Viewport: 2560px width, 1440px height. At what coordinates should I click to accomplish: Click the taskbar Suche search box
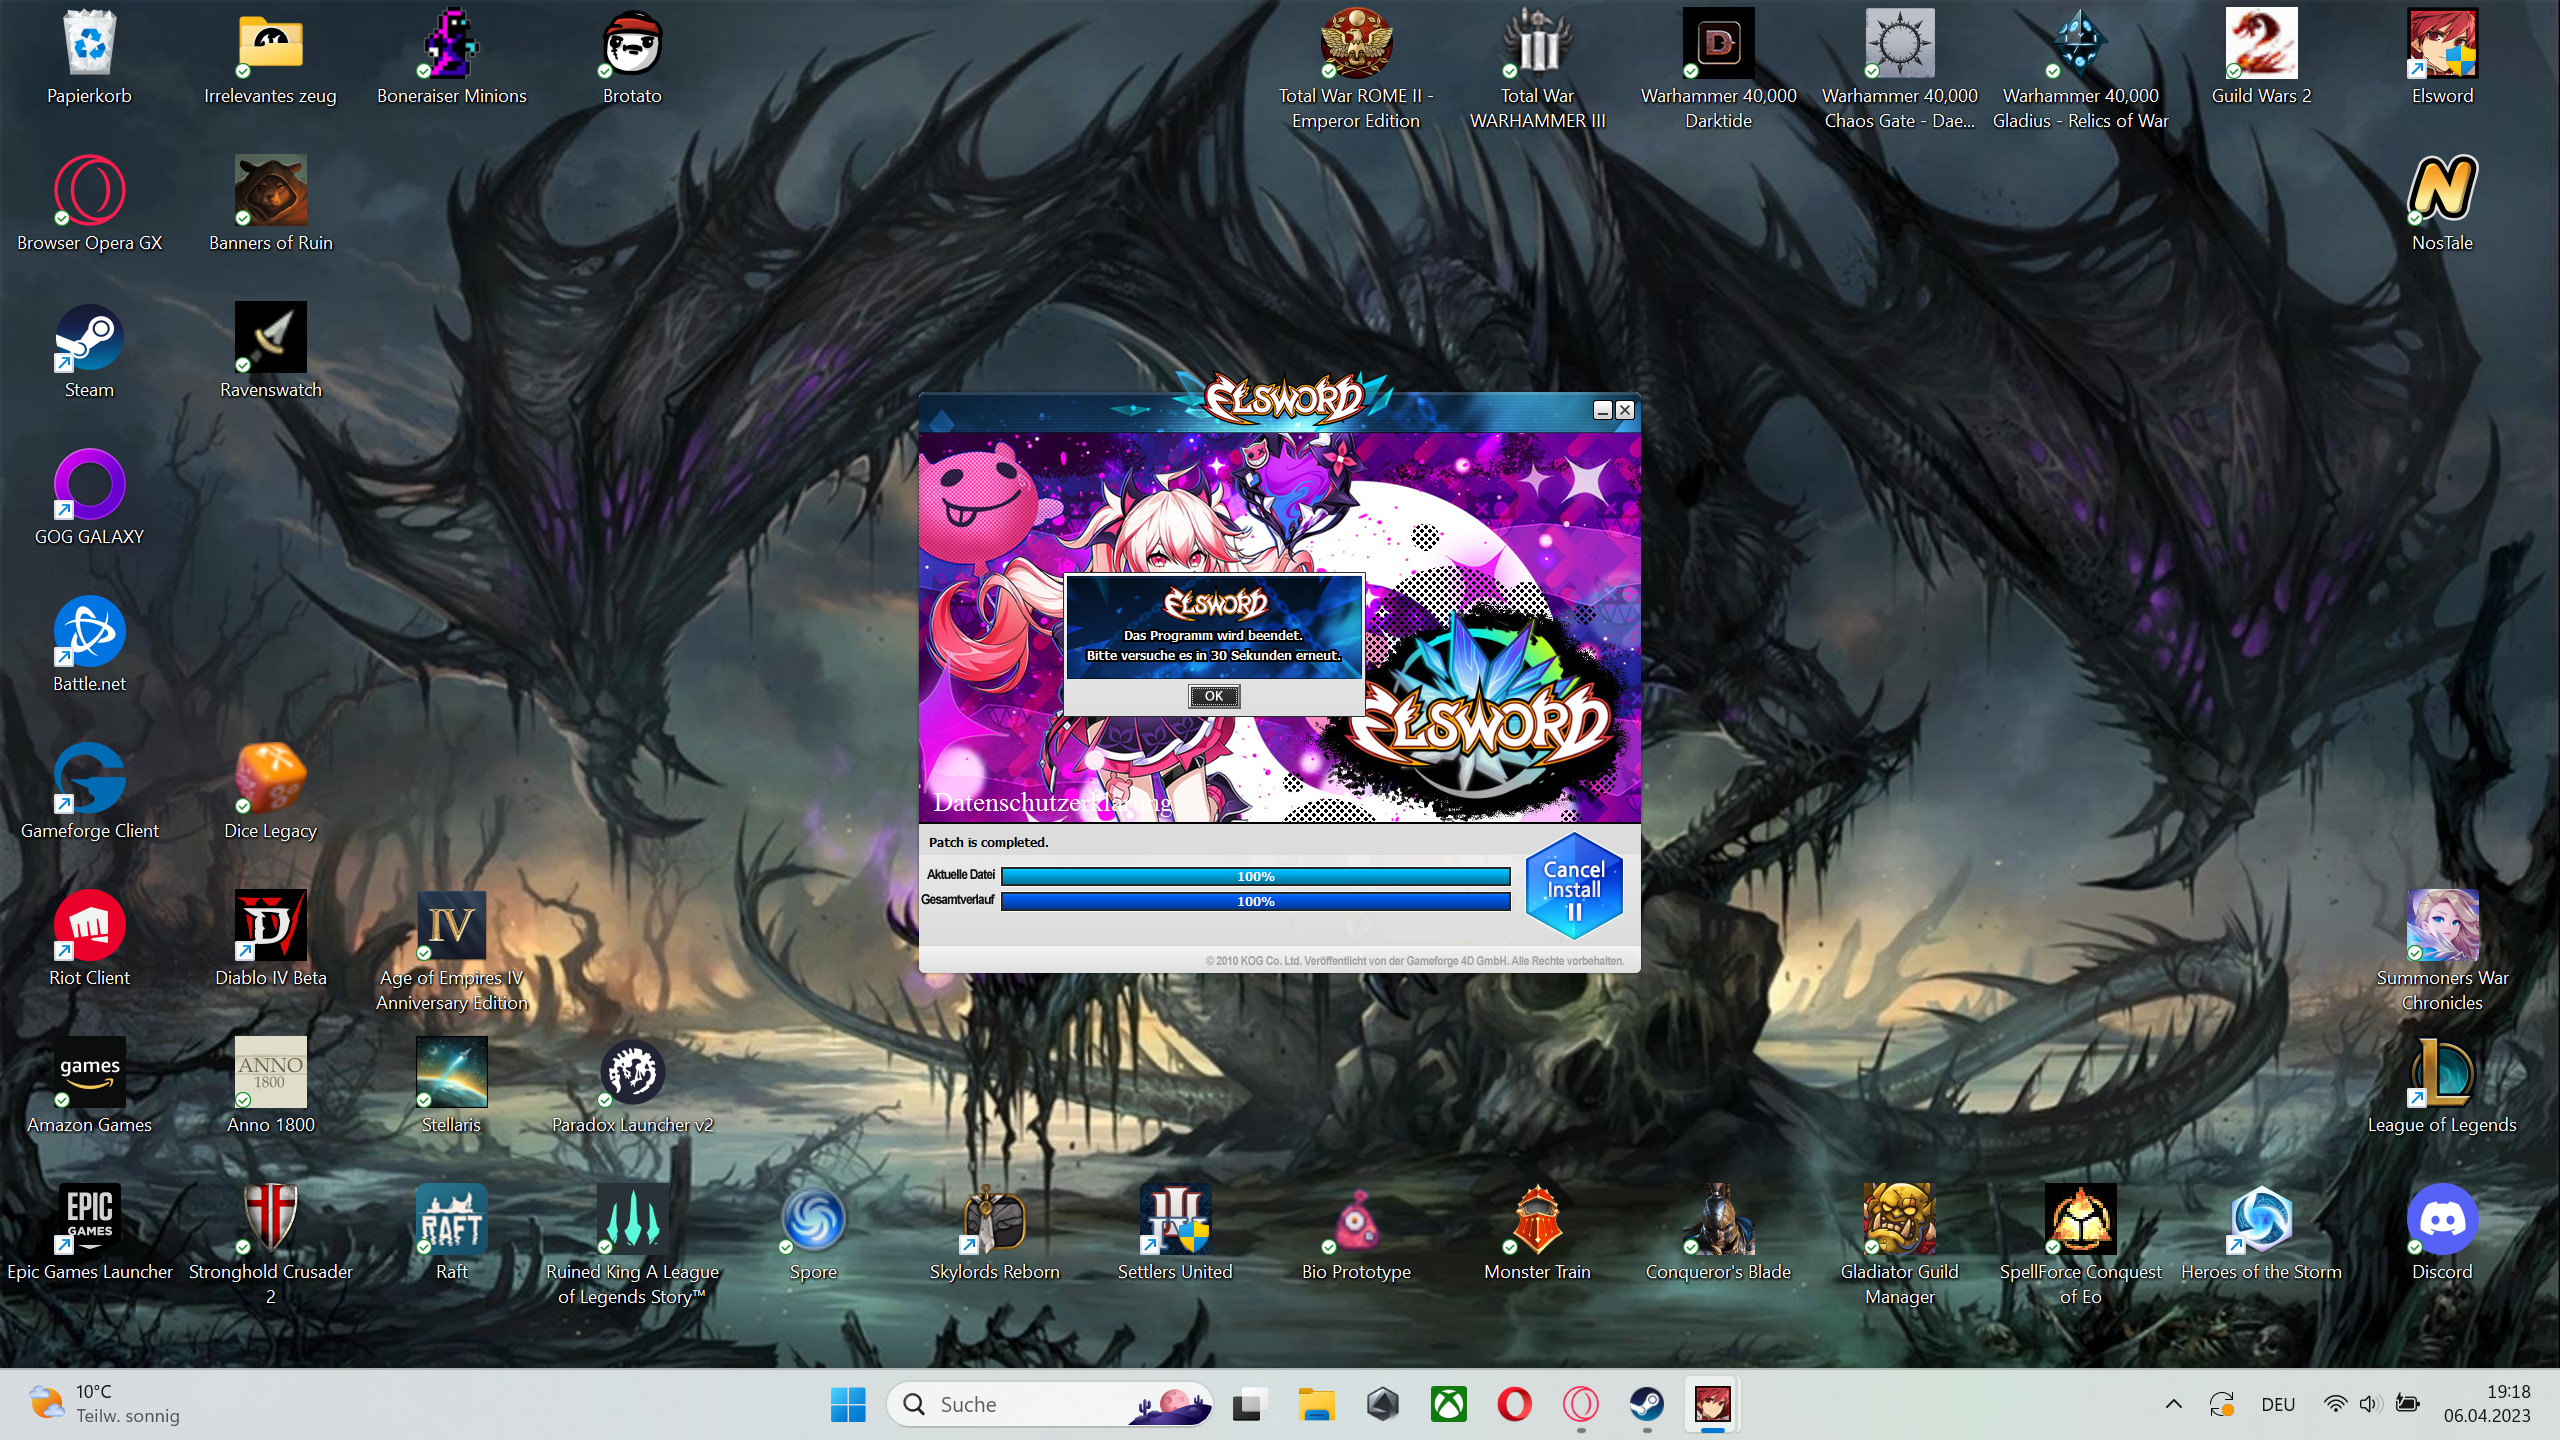coord(1050,1404)
